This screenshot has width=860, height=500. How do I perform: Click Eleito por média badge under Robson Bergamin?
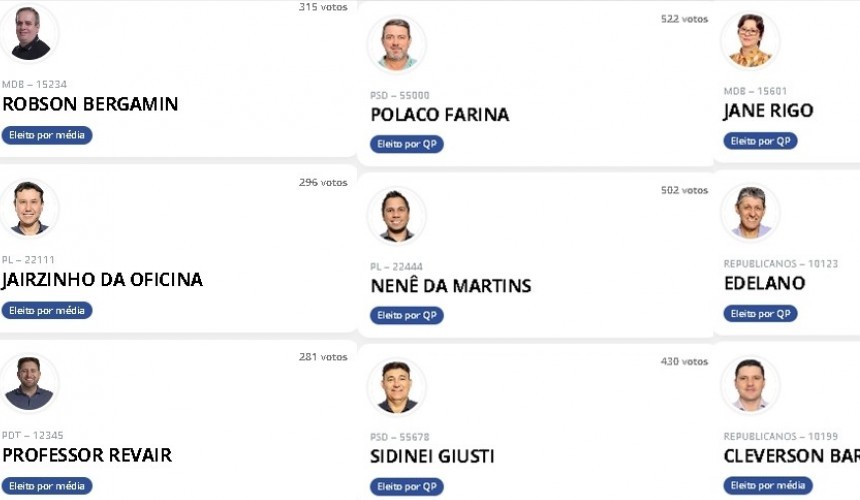[47, 135]
